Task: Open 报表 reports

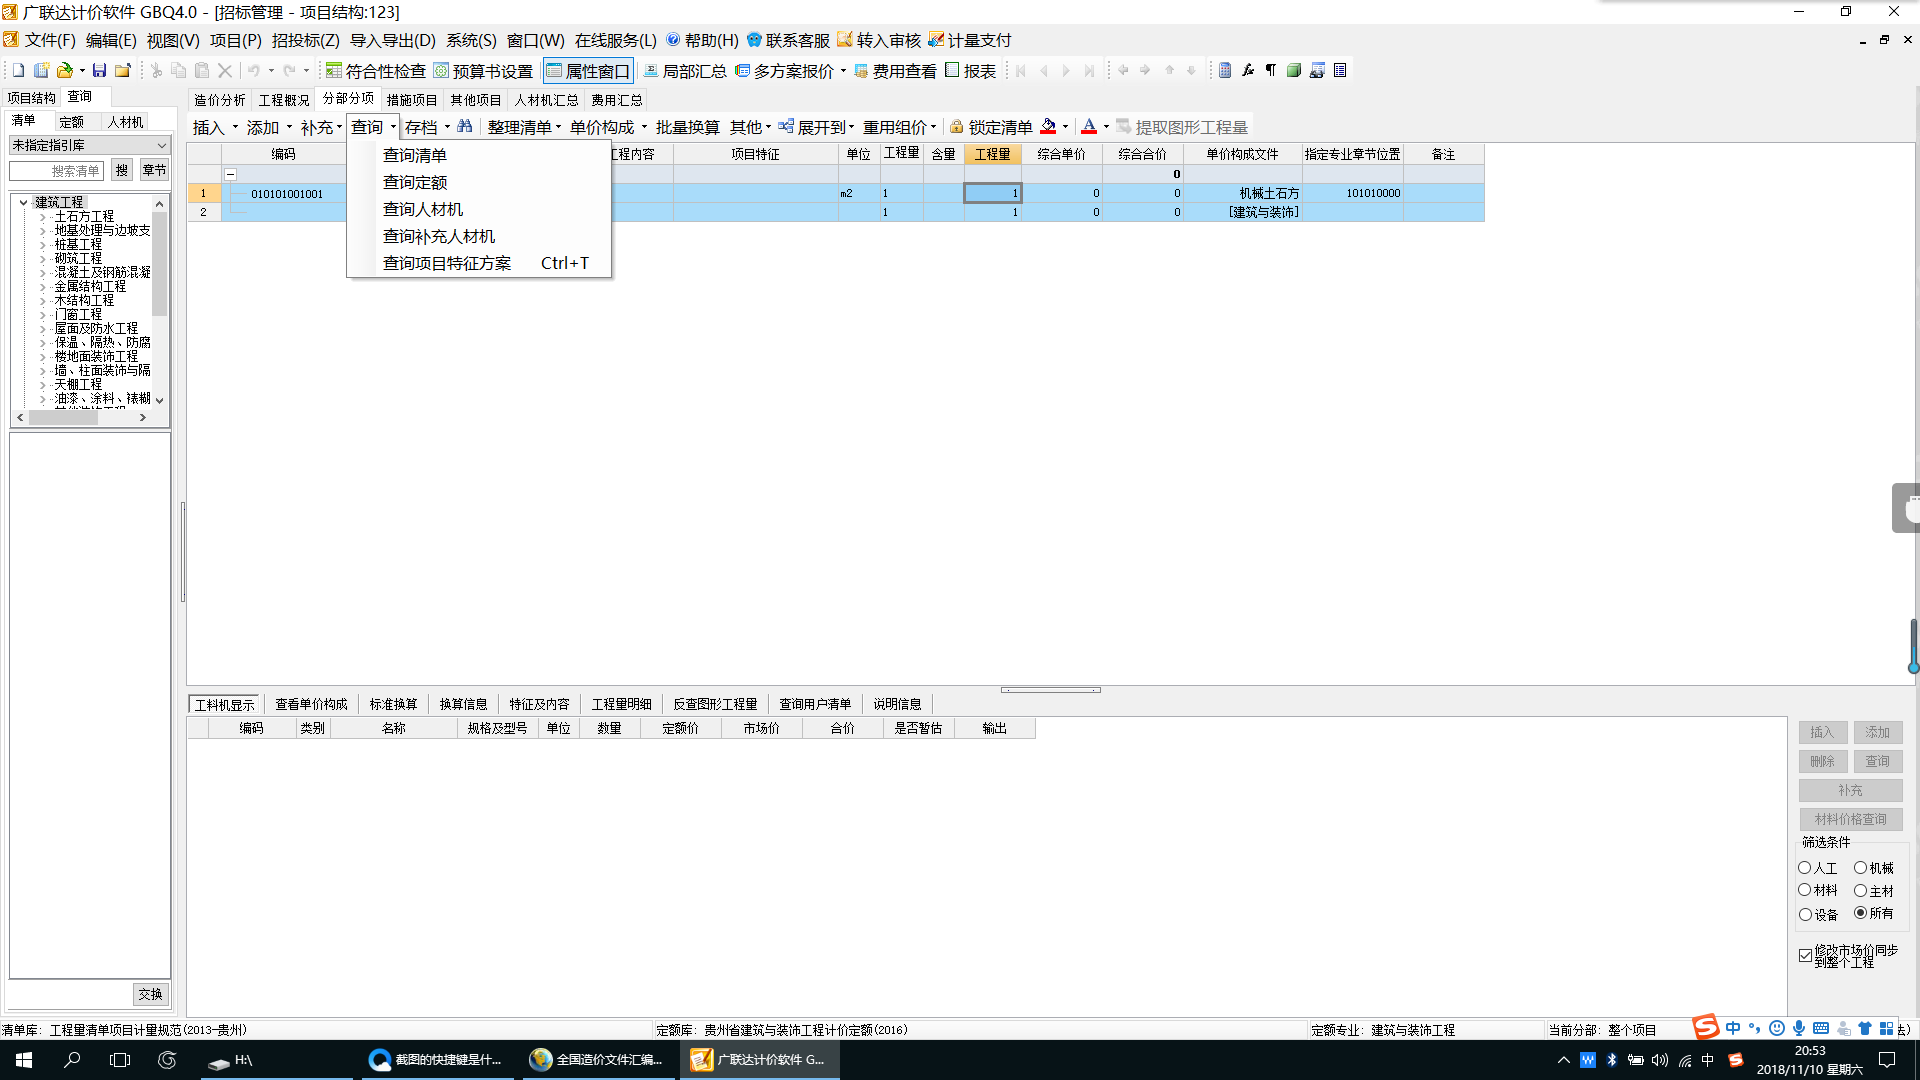Action: [970, 71]
